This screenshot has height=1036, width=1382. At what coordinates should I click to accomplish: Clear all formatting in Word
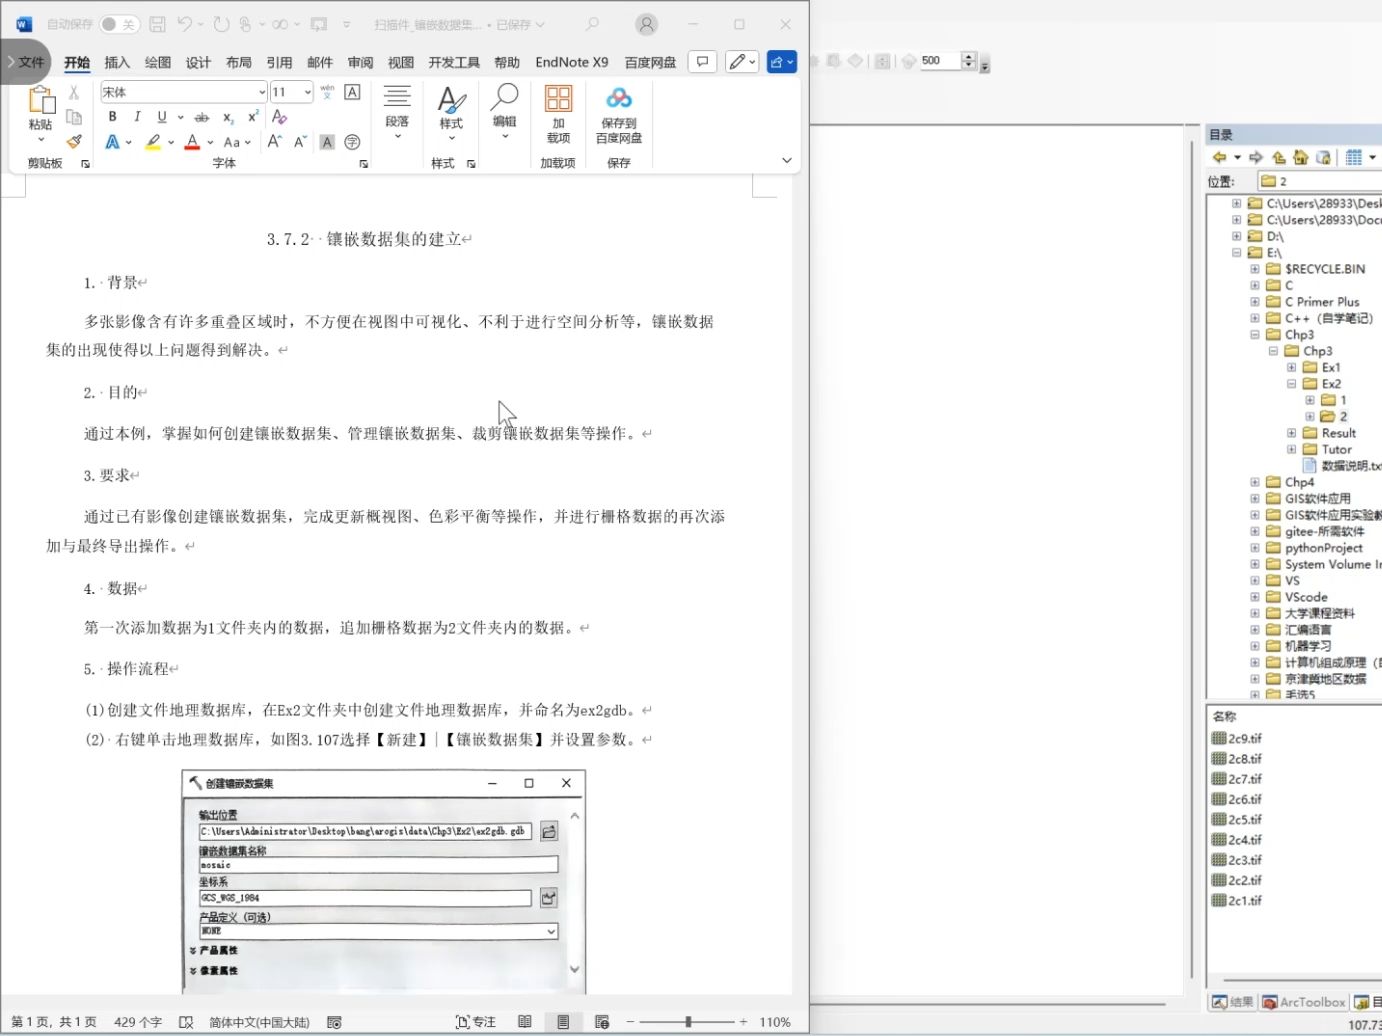point(279,117)
